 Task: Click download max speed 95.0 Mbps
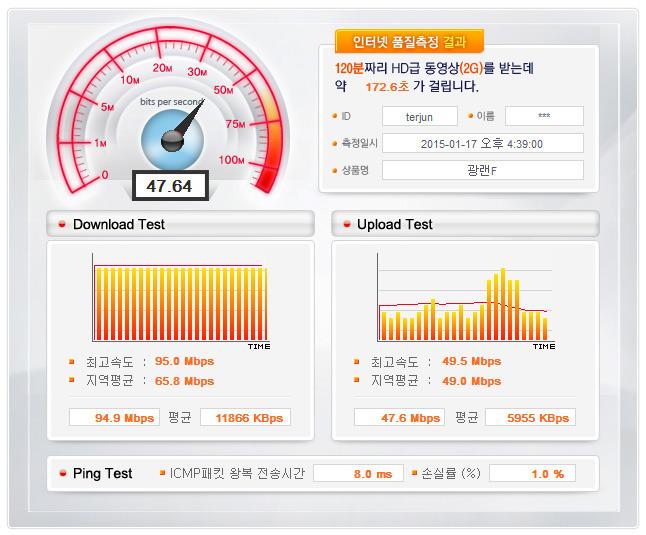point(184,361)
